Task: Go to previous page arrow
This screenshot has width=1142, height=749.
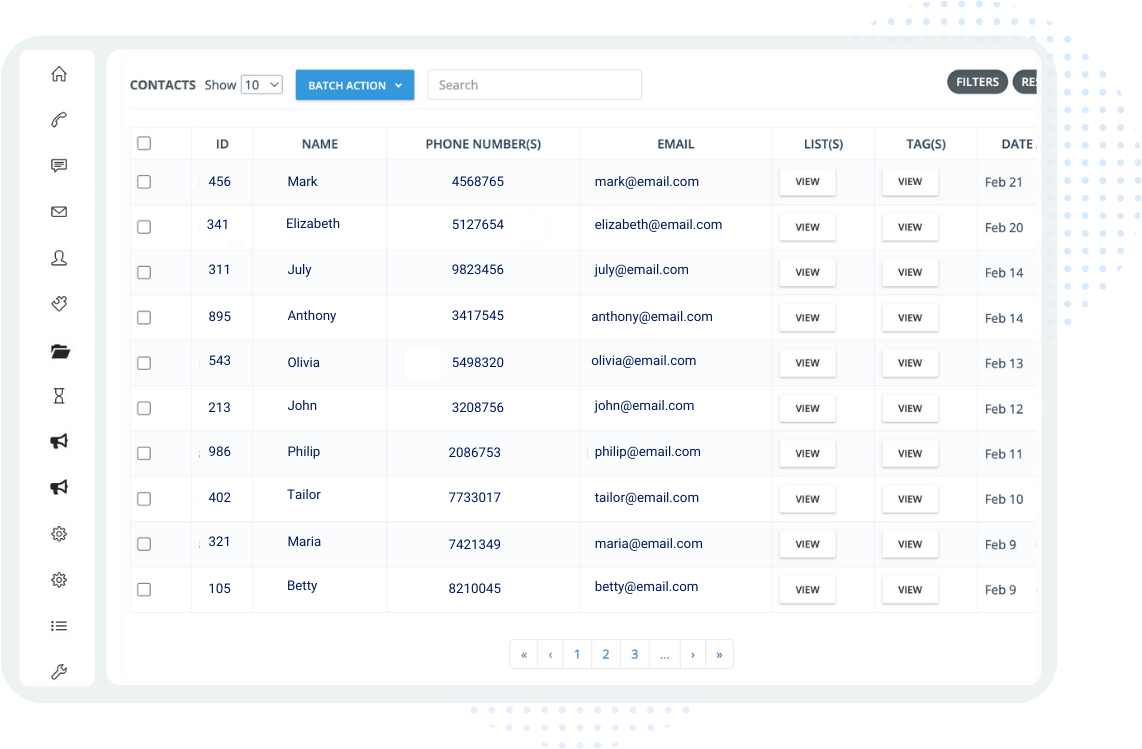Action: [551, 654]
